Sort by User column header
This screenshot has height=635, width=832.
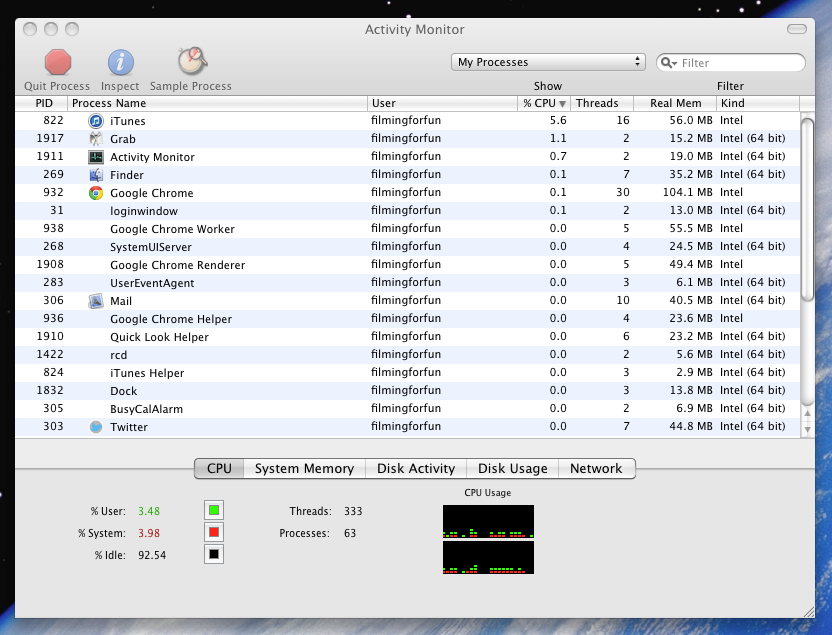pyautogui.click(x=443, y=103)
